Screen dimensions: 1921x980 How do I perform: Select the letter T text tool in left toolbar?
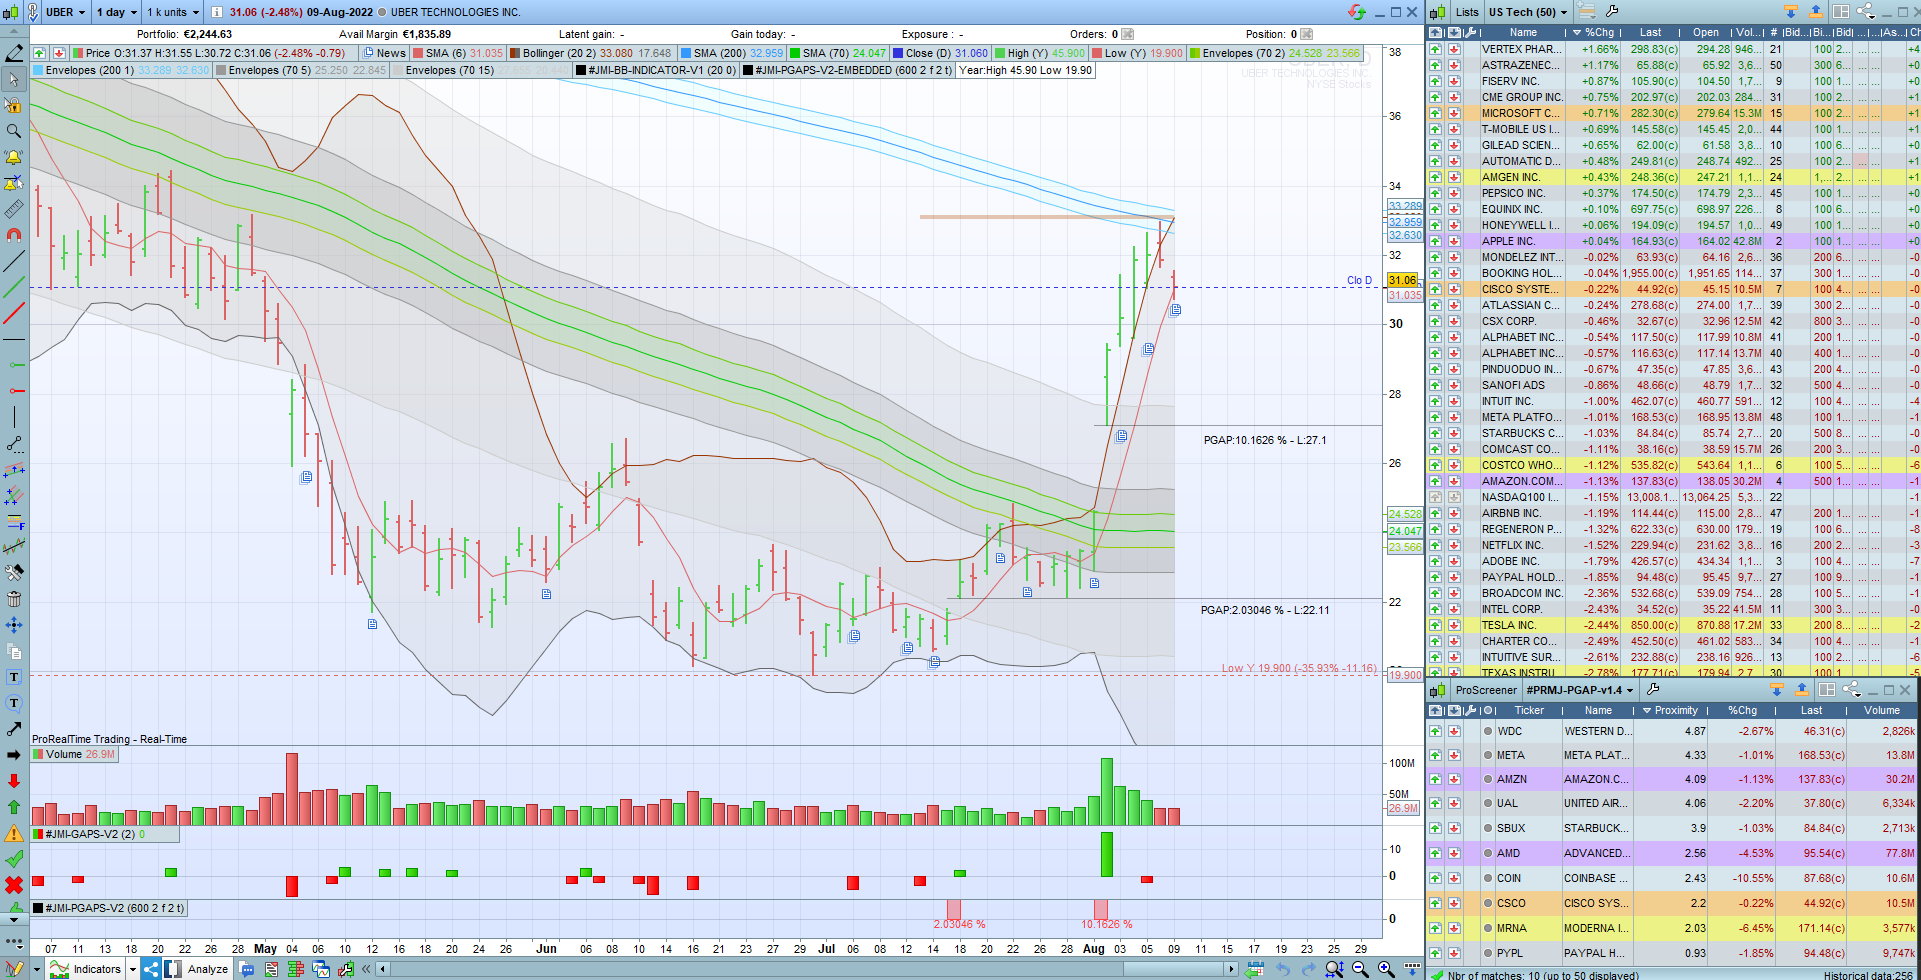(x=14, y=677)
